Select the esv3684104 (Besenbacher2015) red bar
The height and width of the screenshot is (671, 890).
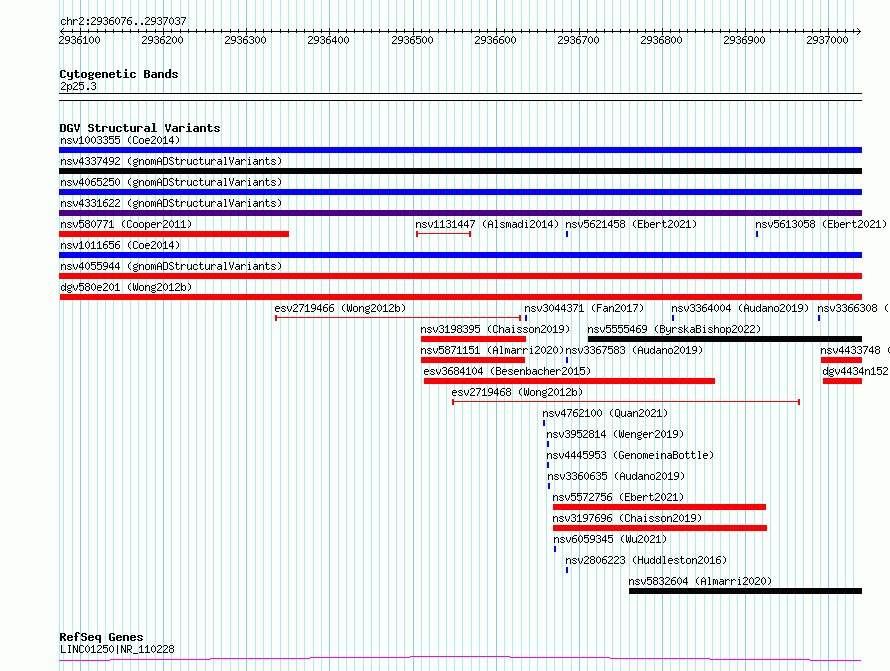coord(569,381)
